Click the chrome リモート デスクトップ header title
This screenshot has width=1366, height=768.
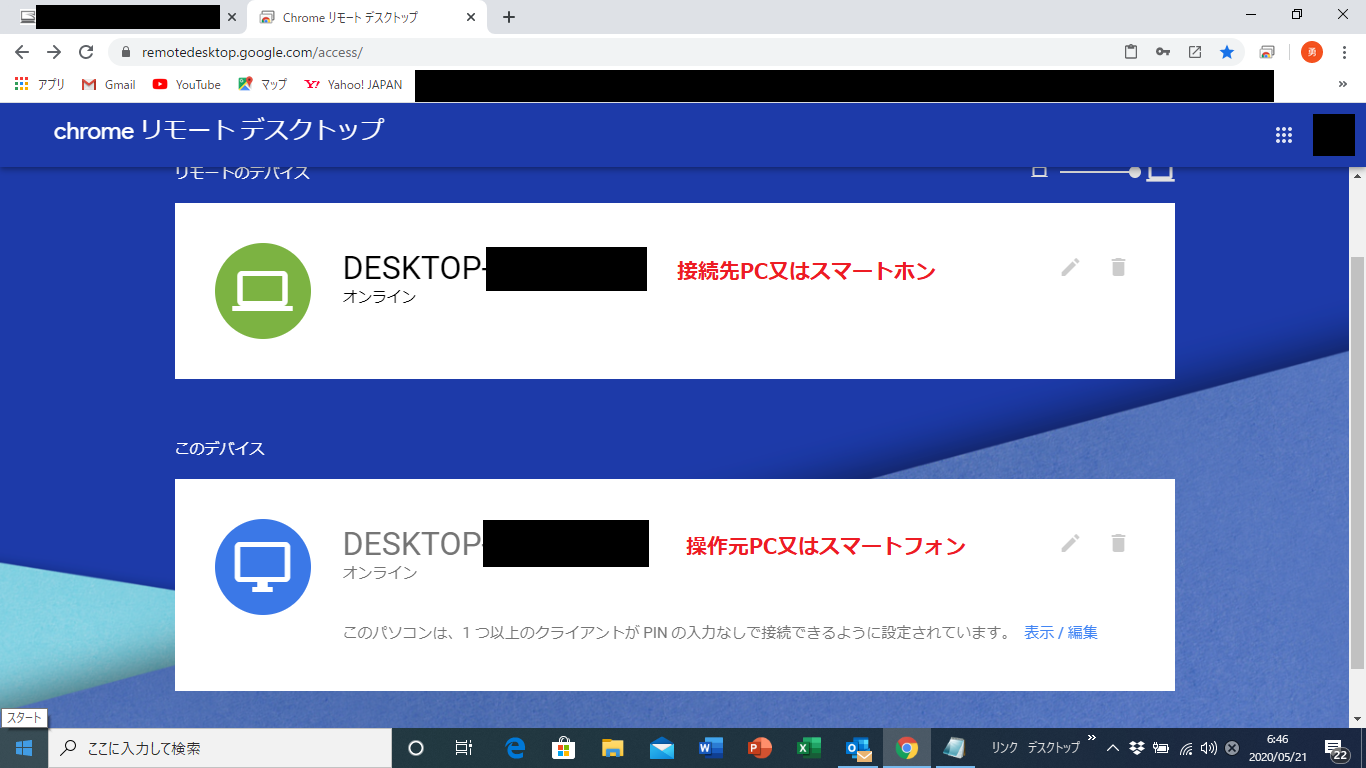coord(219,131)
